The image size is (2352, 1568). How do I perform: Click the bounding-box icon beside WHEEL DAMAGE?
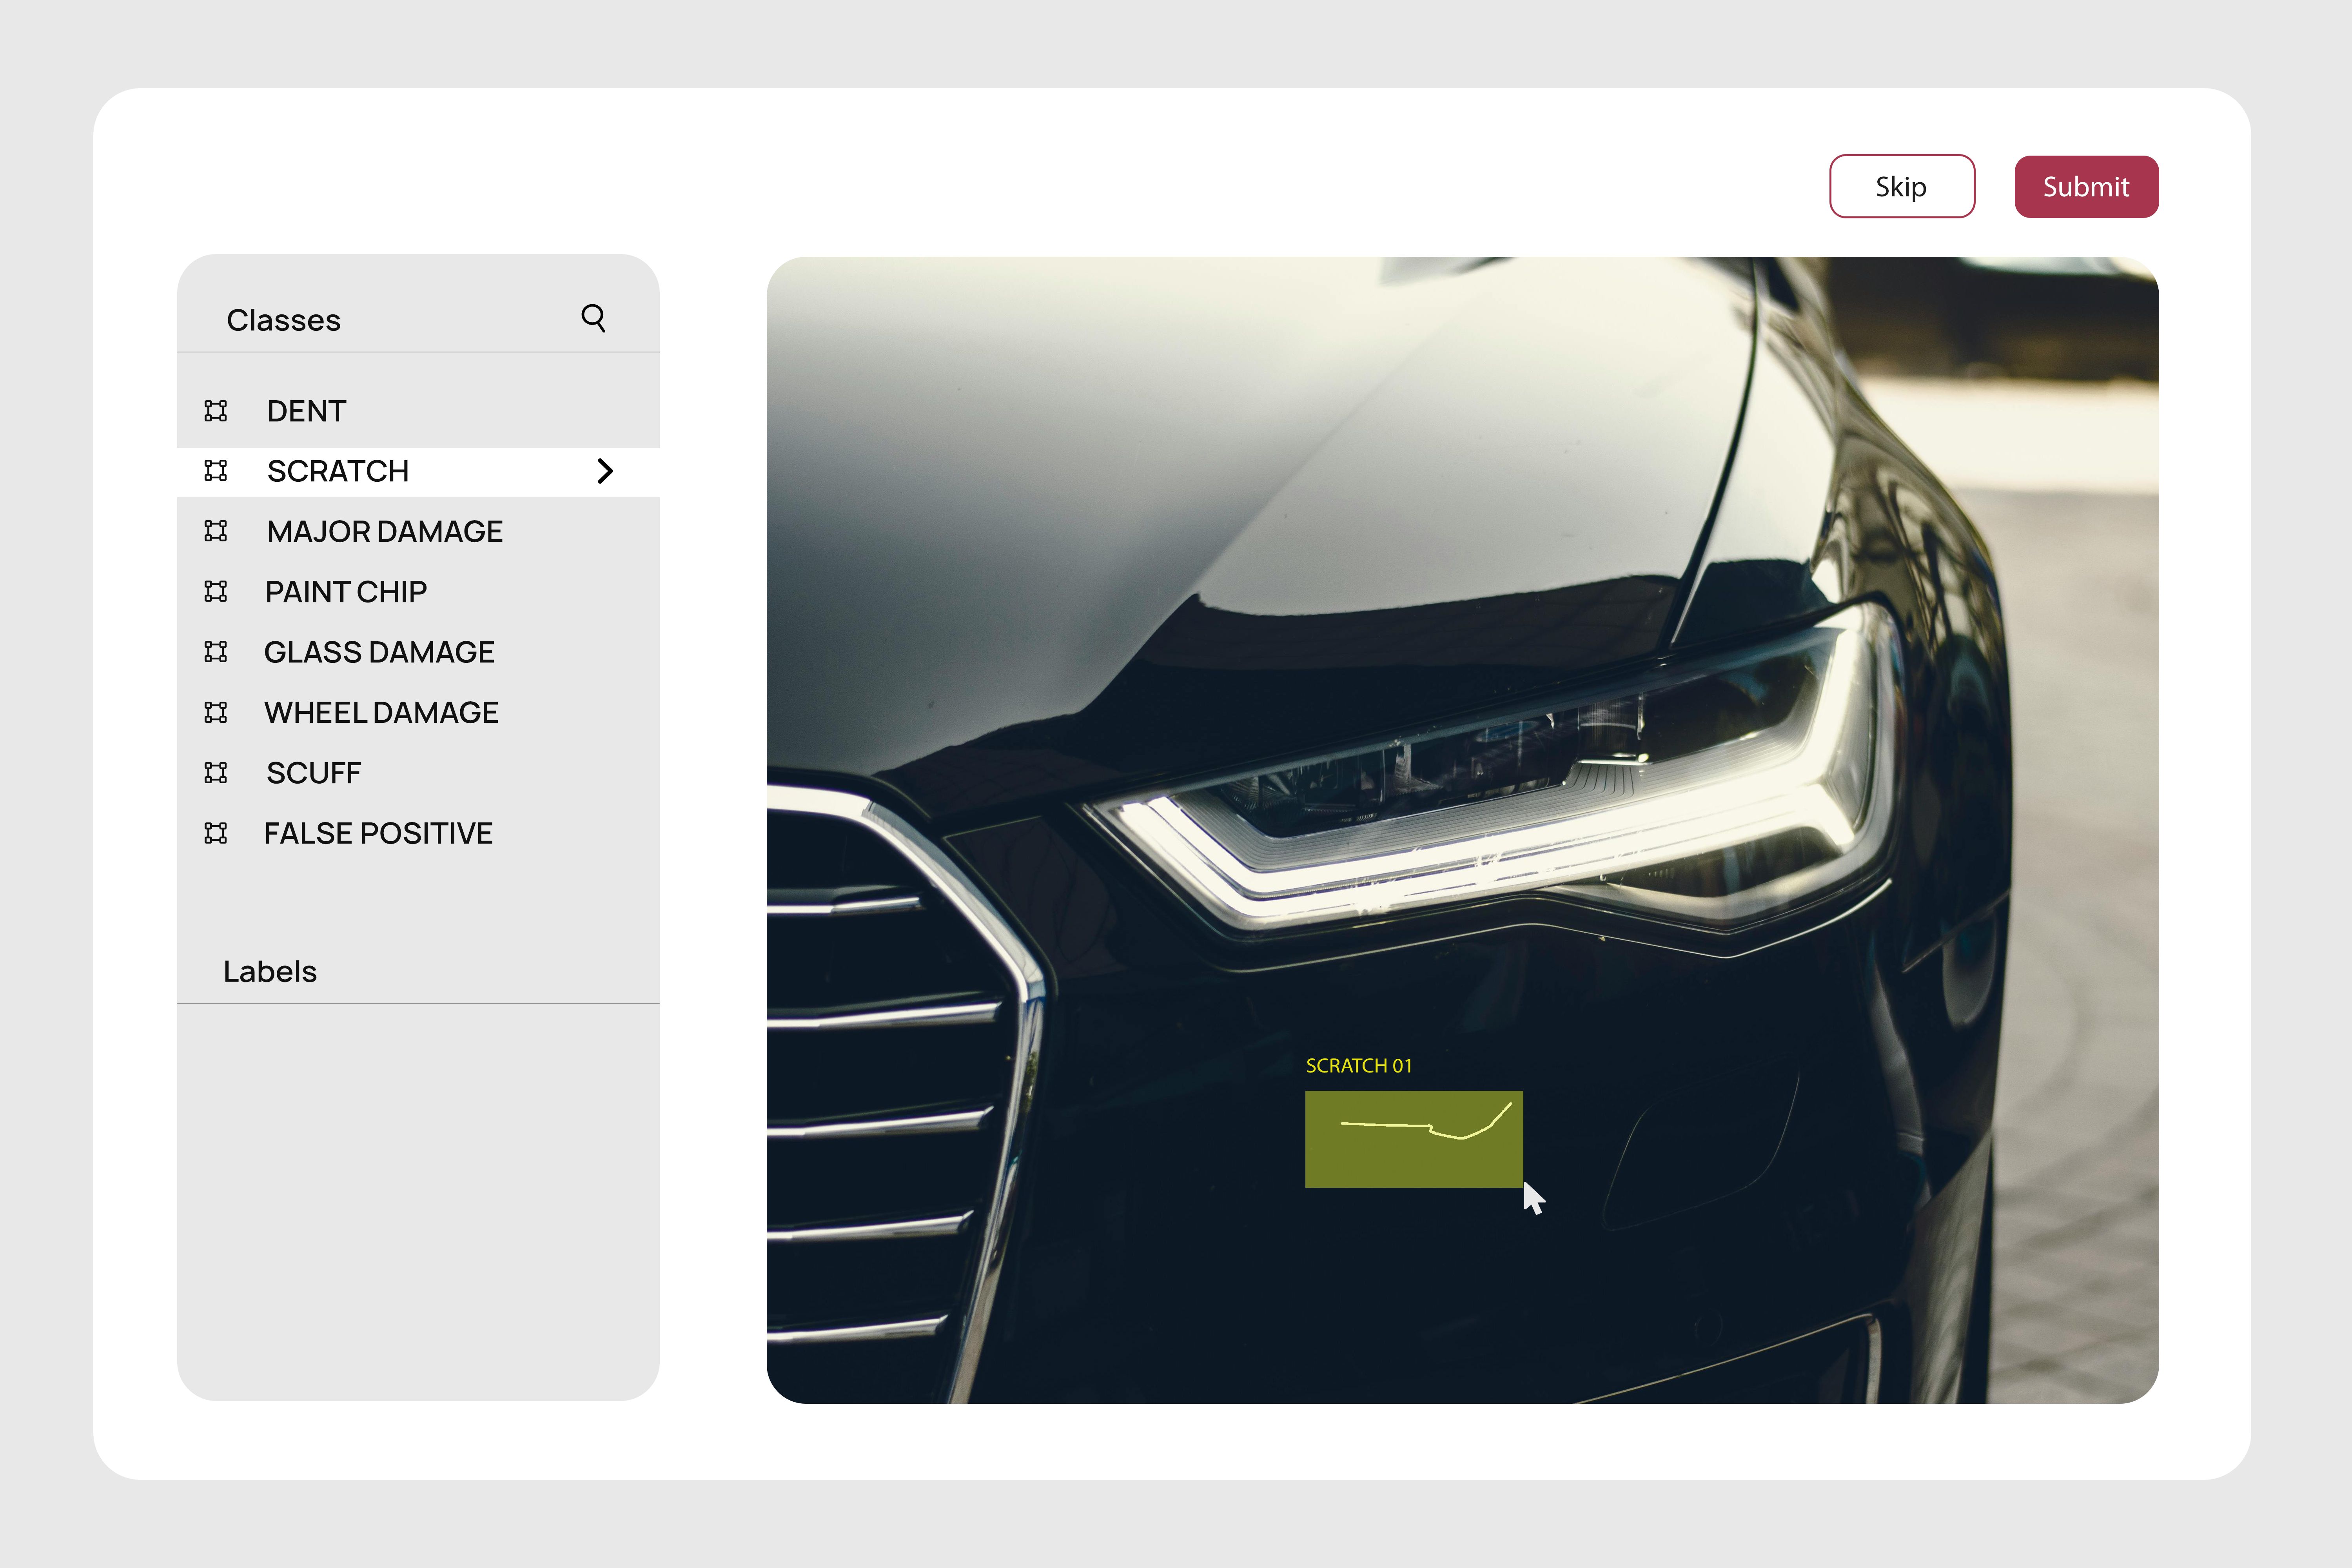[x=216, y=712]
